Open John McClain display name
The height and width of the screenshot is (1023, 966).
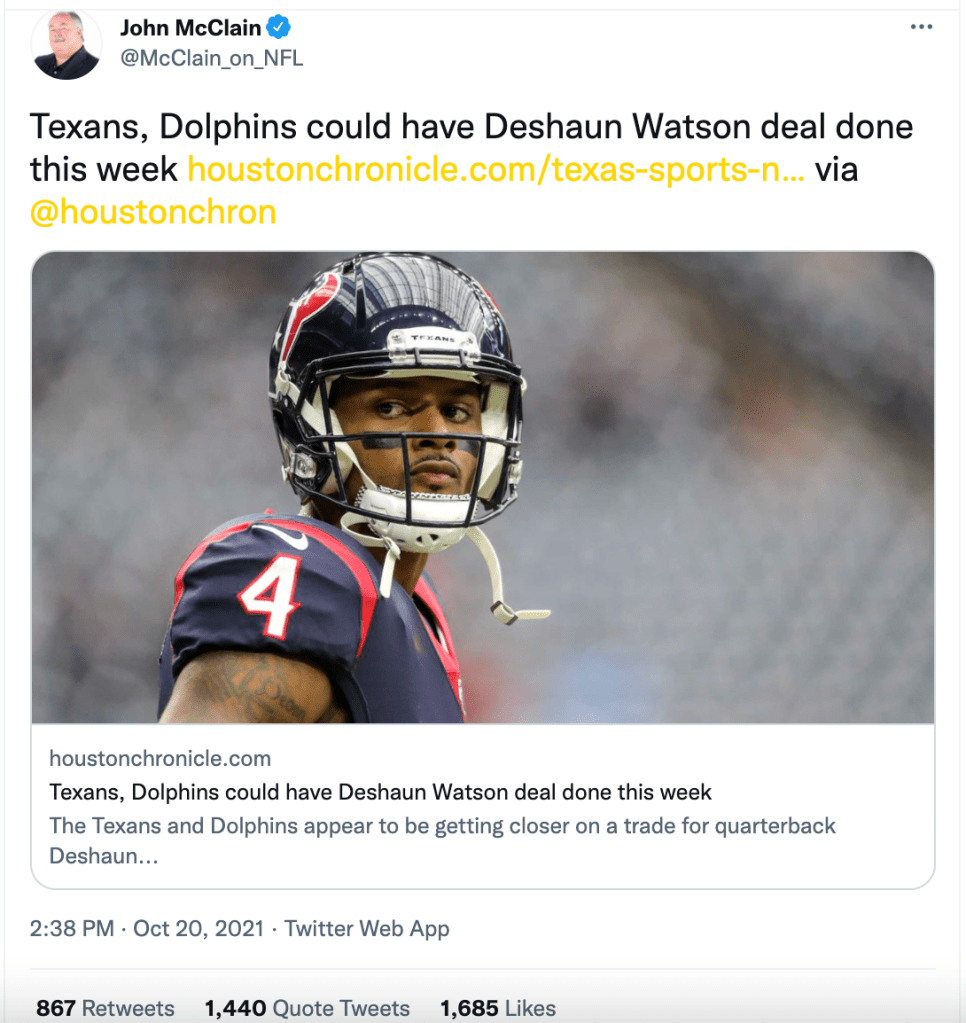(x=190, y=28)
